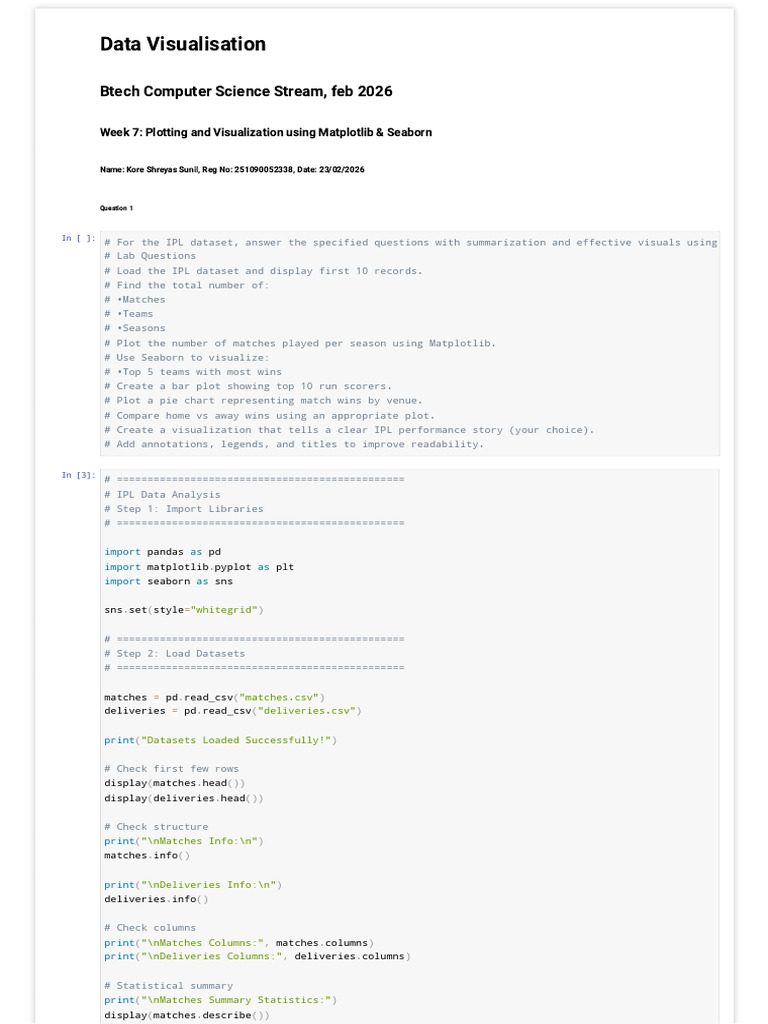Click the sns.set whitegrid style line
This screenshot has height=1024, width=768.
[184, 610]
